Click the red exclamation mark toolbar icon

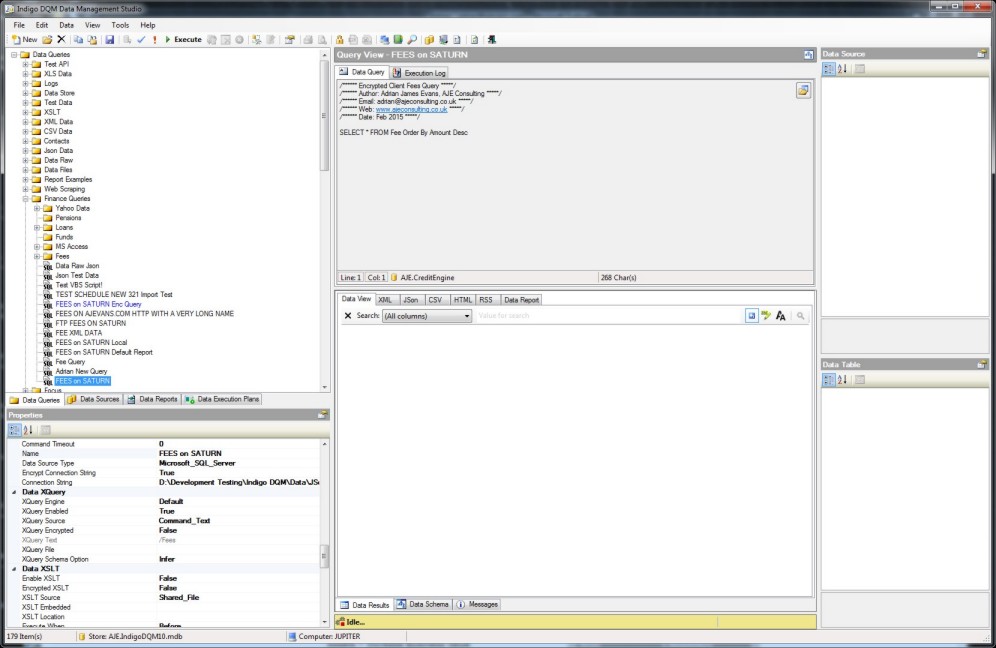click(154, 40)
